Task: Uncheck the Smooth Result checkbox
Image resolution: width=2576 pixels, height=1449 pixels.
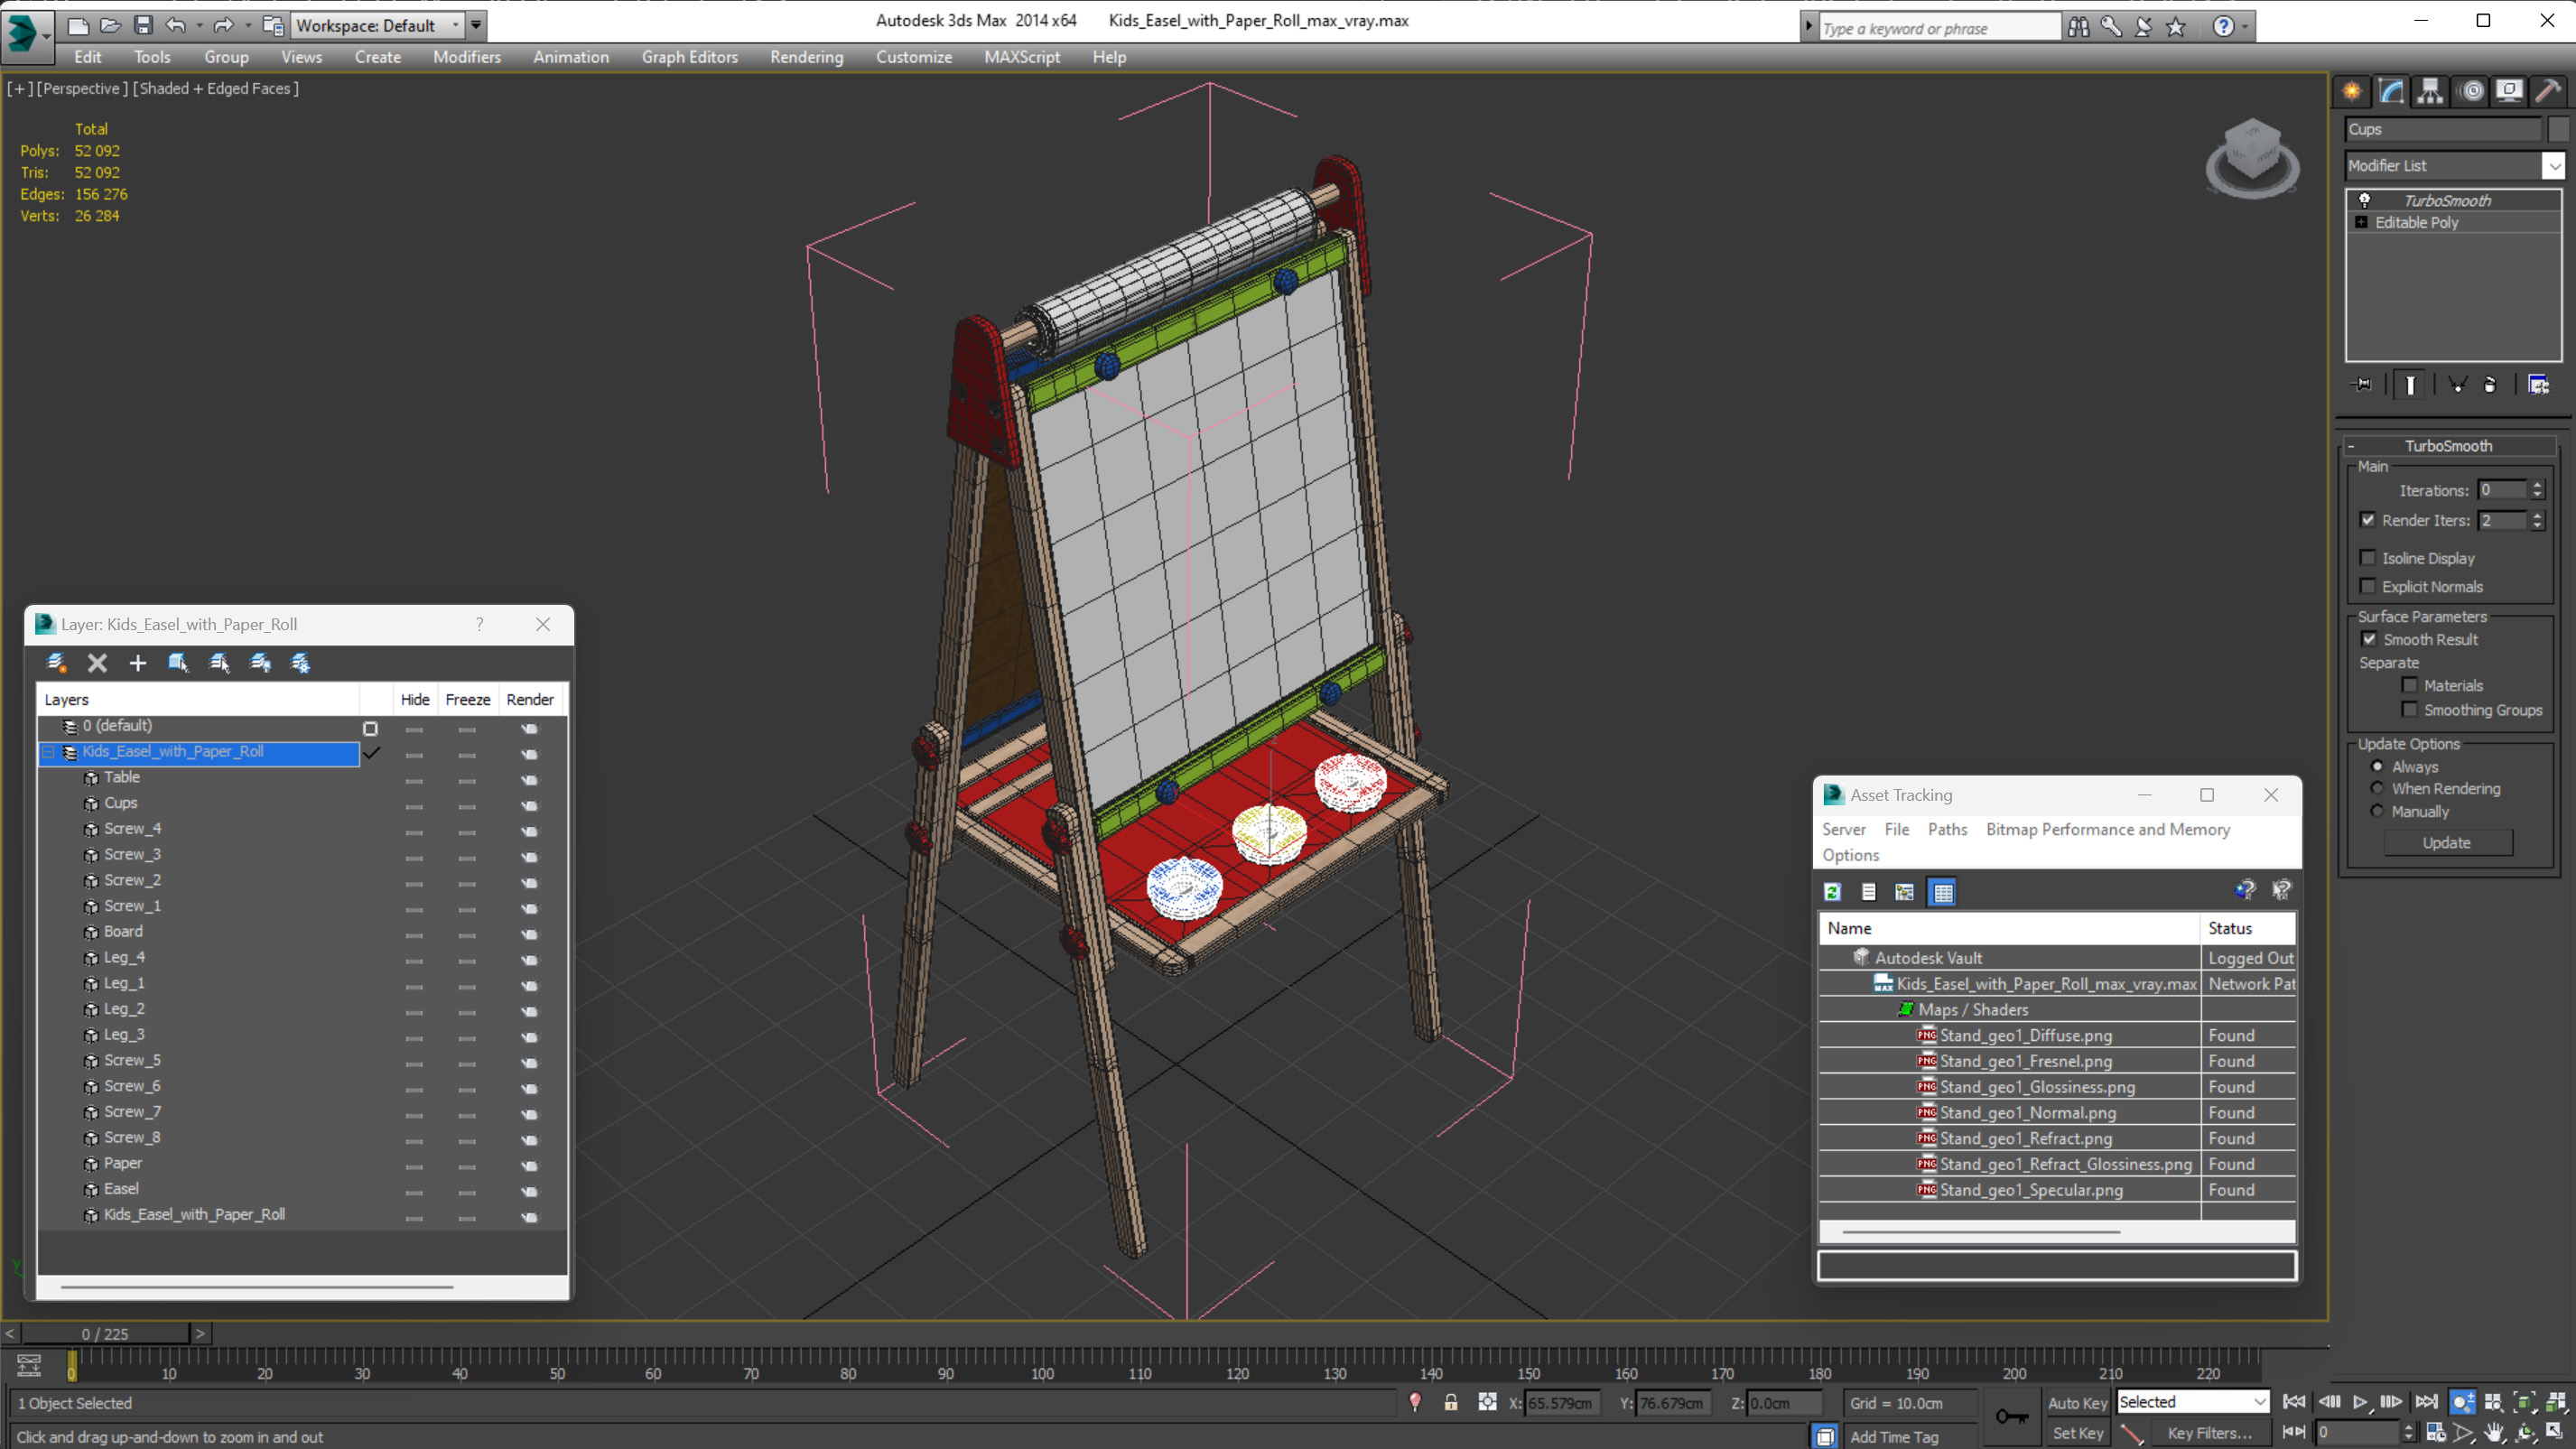Action: click(x=2369, y=639)
